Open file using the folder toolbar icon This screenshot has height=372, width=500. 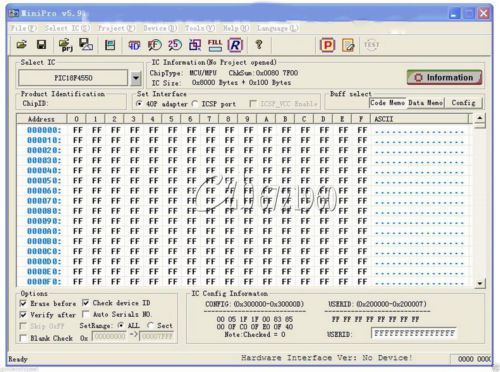(22, 44)
